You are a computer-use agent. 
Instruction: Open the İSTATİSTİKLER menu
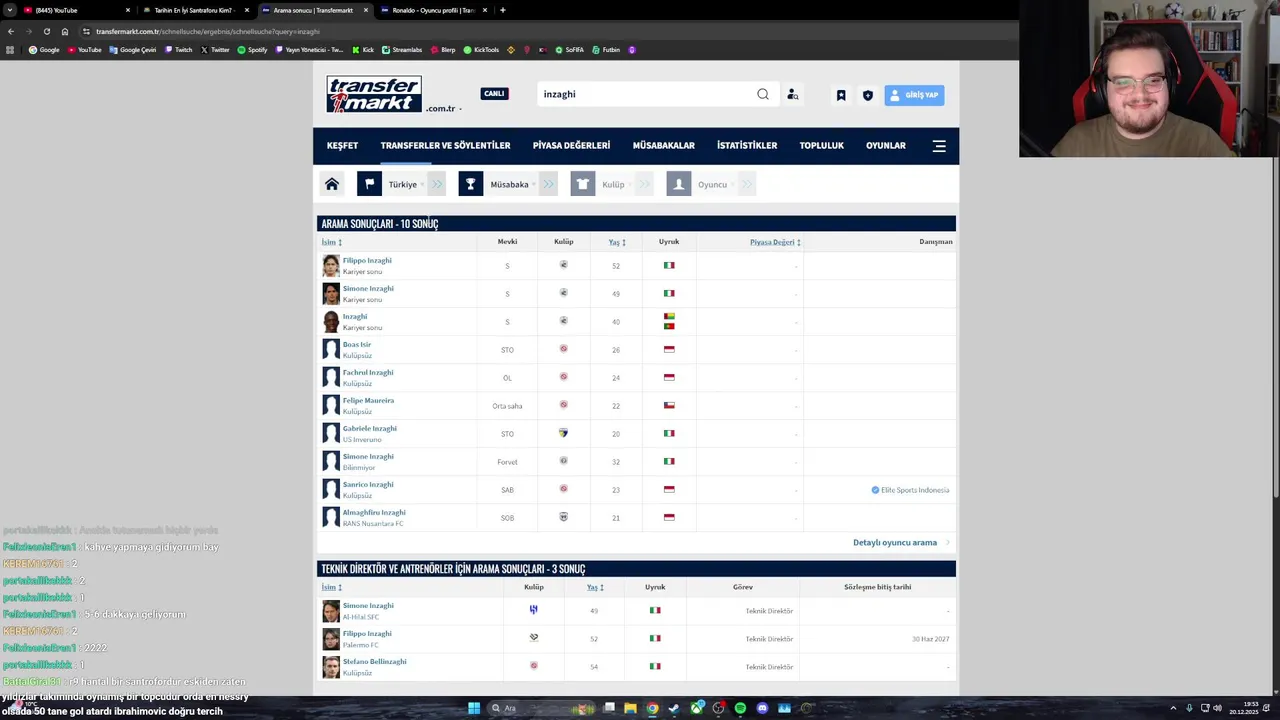[x=747, y=146]
